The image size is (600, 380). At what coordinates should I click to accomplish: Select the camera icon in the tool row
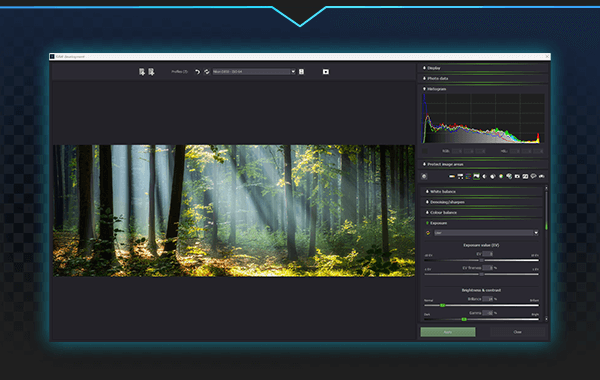(517, 176)
